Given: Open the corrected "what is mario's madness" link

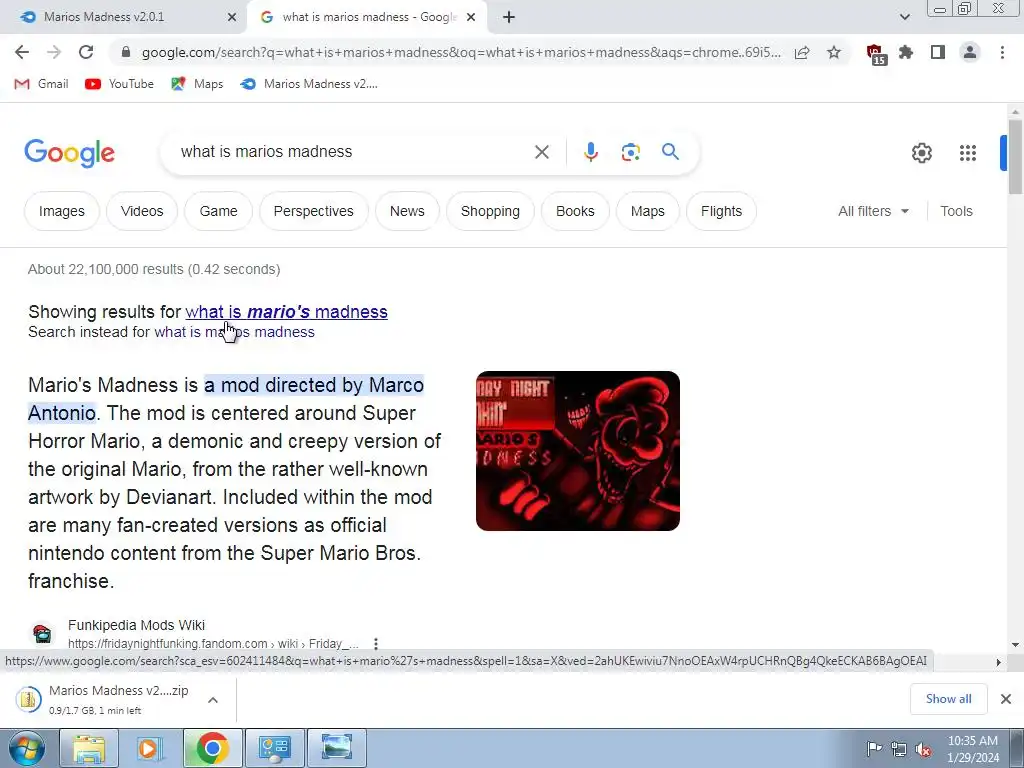Looking at the screenshot, I should (286, 312).
